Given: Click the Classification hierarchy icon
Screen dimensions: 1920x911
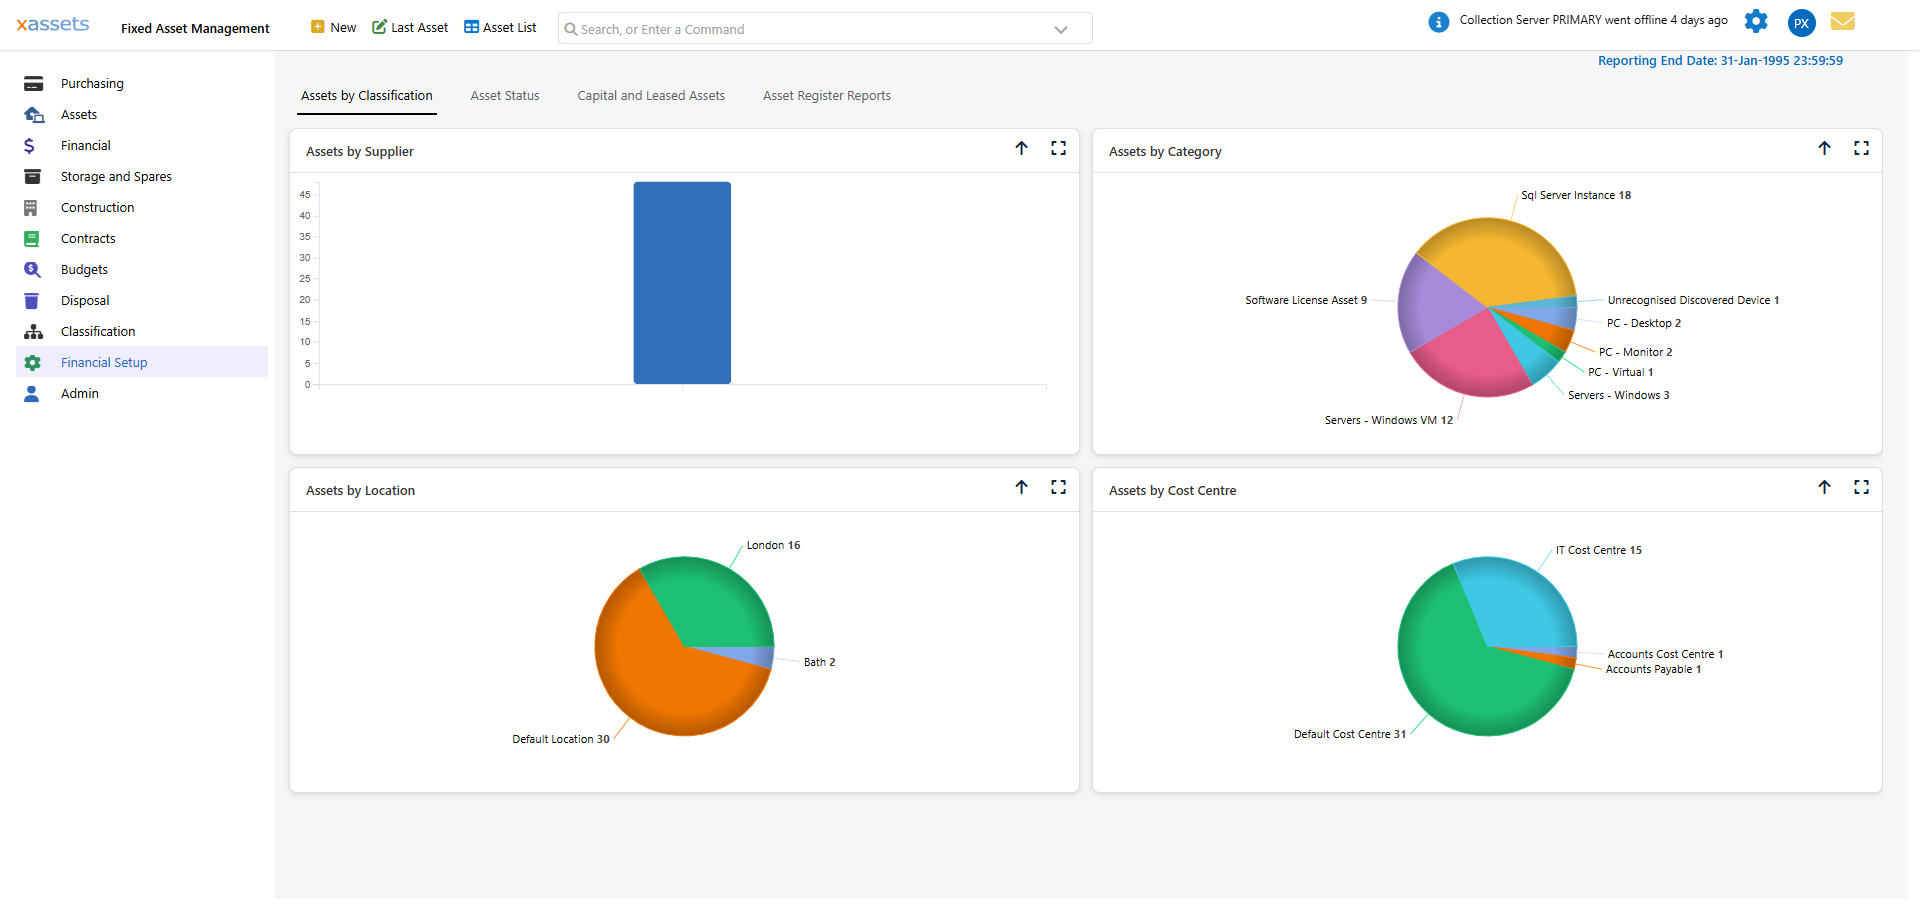Looking at the screenshot, I should 33,331.
